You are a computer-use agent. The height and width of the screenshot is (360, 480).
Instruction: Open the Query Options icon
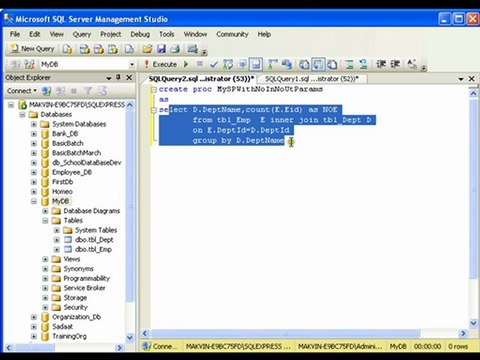pos(242,64)
